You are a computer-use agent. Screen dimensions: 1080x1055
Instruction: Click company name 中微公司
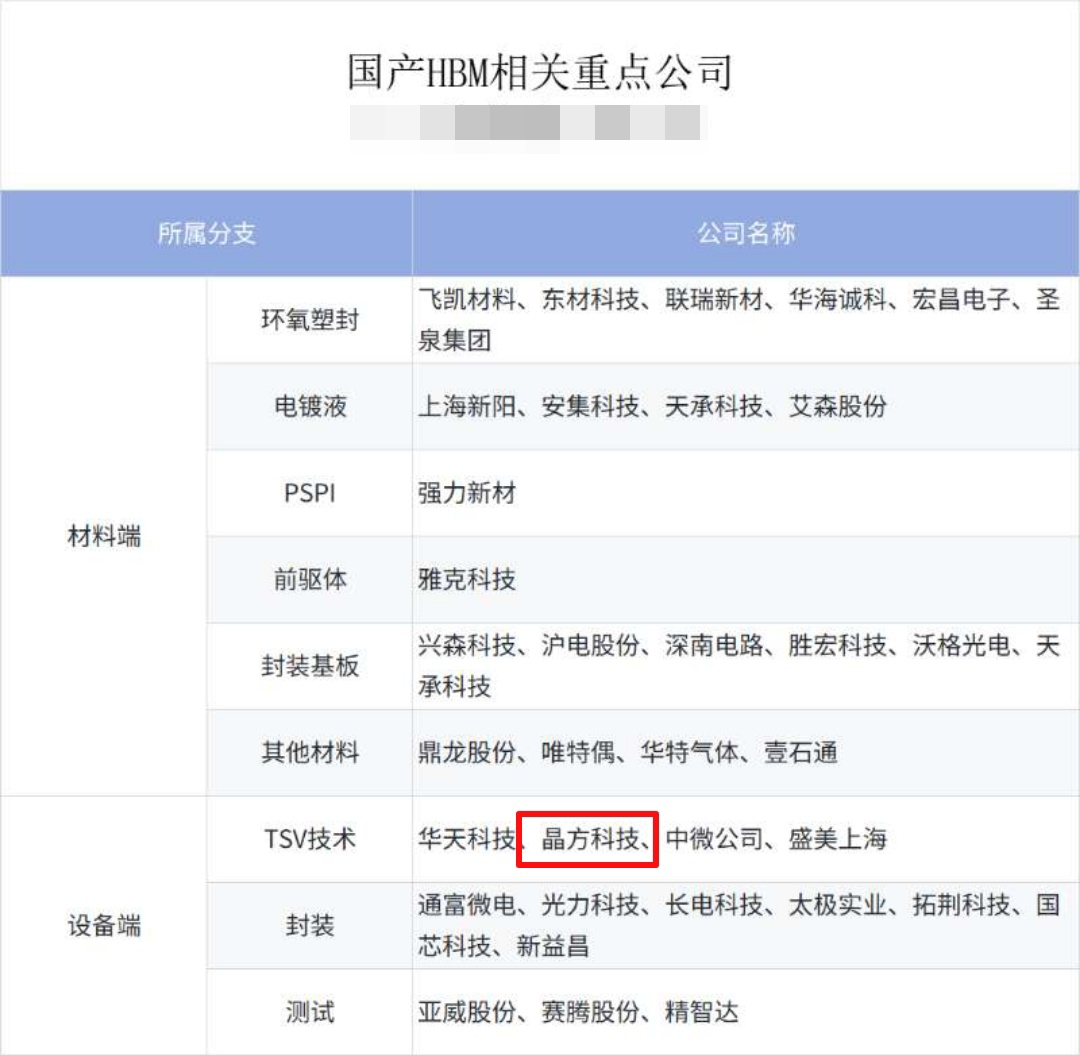714,839
